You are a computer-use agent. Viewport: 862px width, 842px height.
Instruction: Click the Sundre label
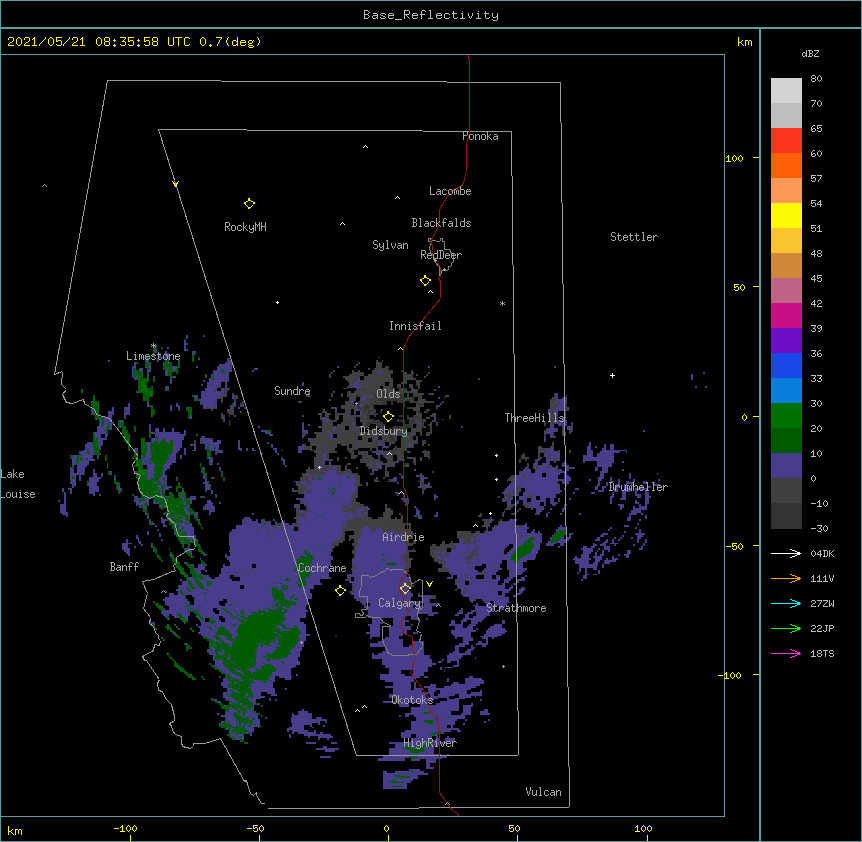click(x=292, y=391)
